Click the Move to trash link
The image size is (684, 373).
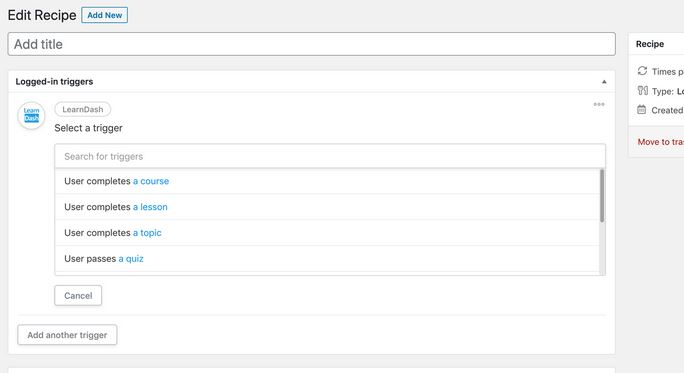coord(660,142)
